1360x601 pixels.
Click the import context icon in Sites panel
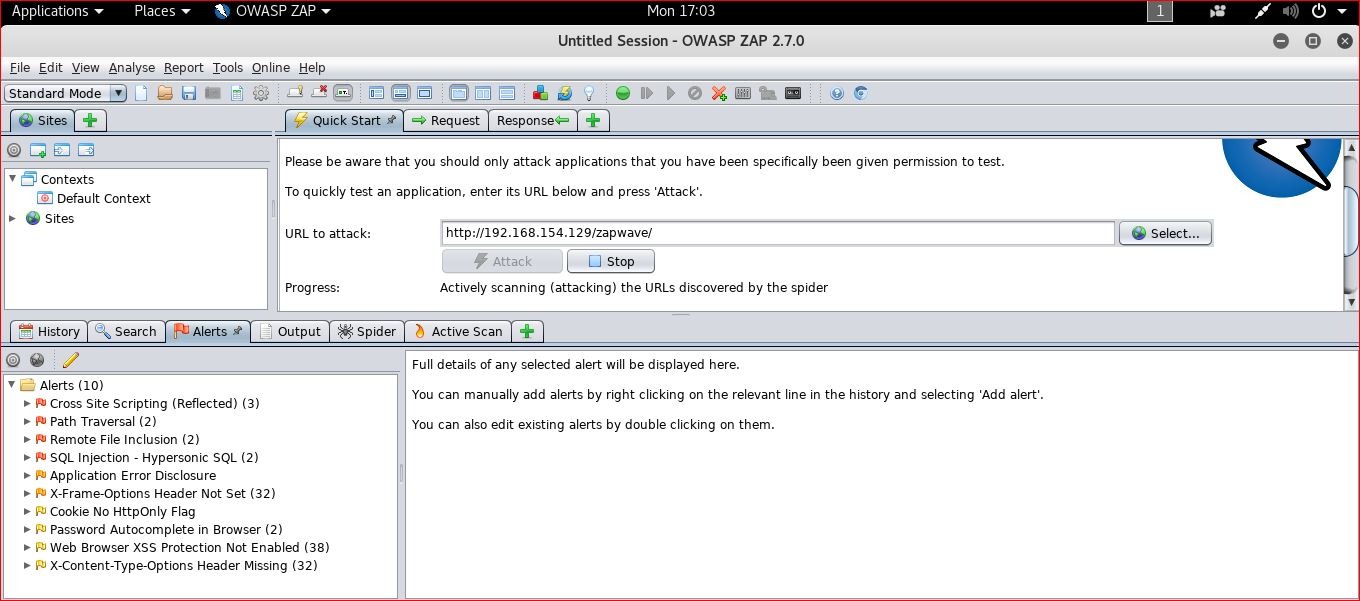62,151
